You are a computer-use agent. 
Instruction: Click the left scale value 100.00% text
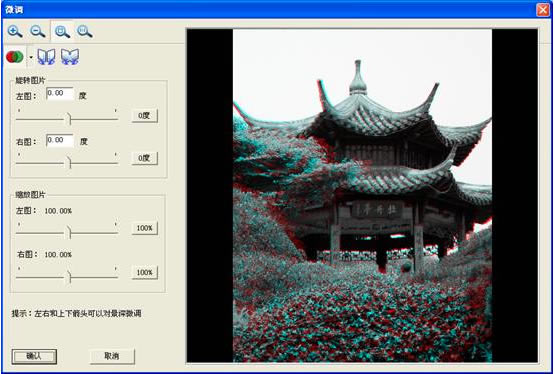point(58,211)
